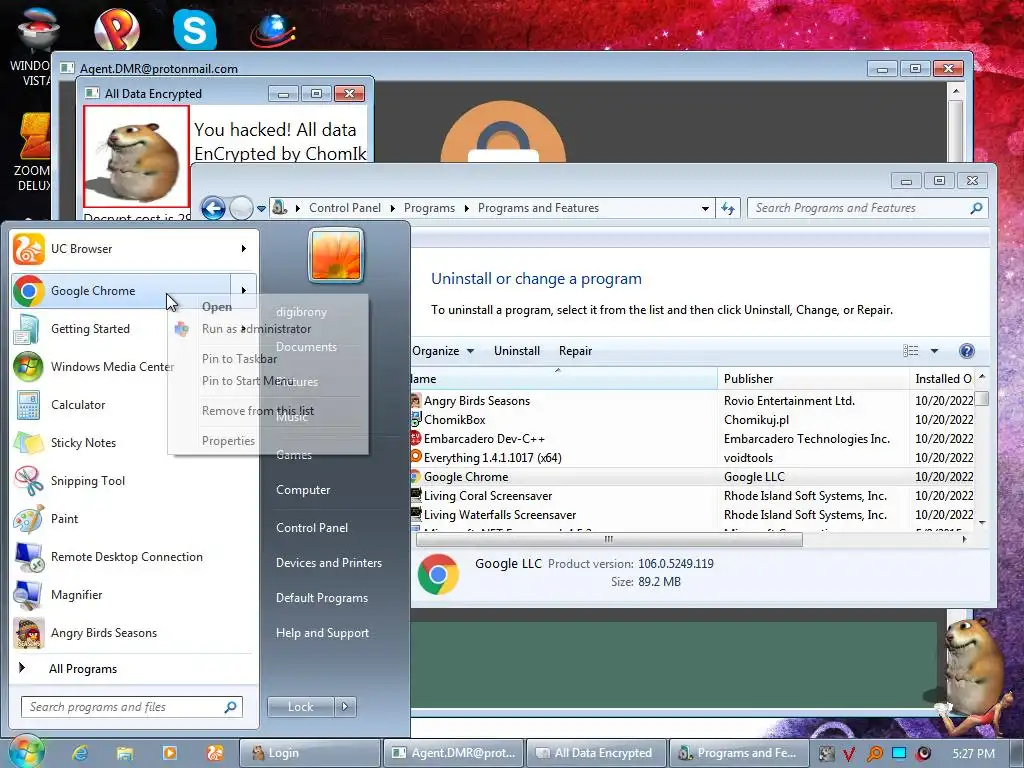Launch the Magnifier icon

(x=29, y=594)
